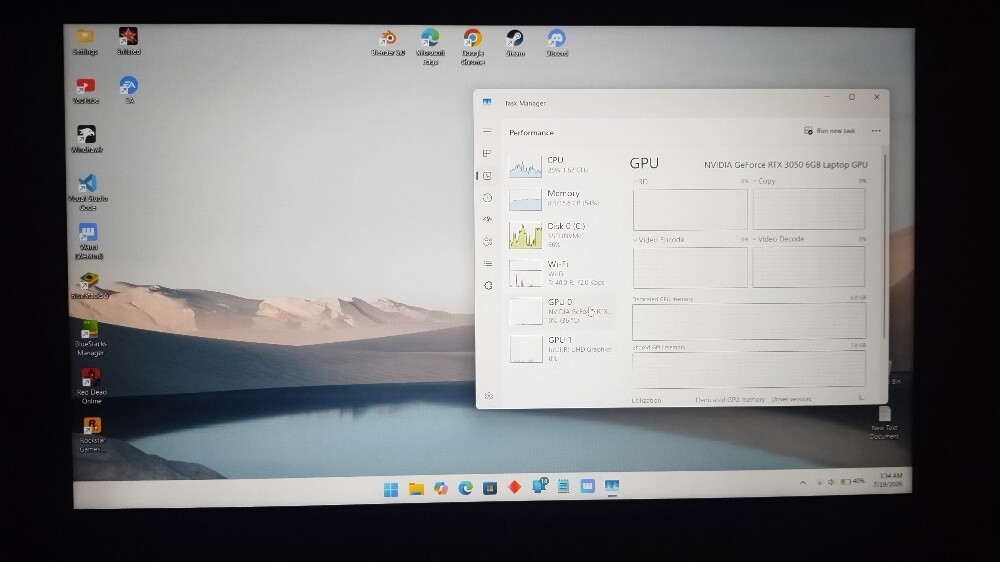Select the Rockstar Games desktop shortcut
The image size is (1000, 562).
pyautogui.click(x=92, y=435)
